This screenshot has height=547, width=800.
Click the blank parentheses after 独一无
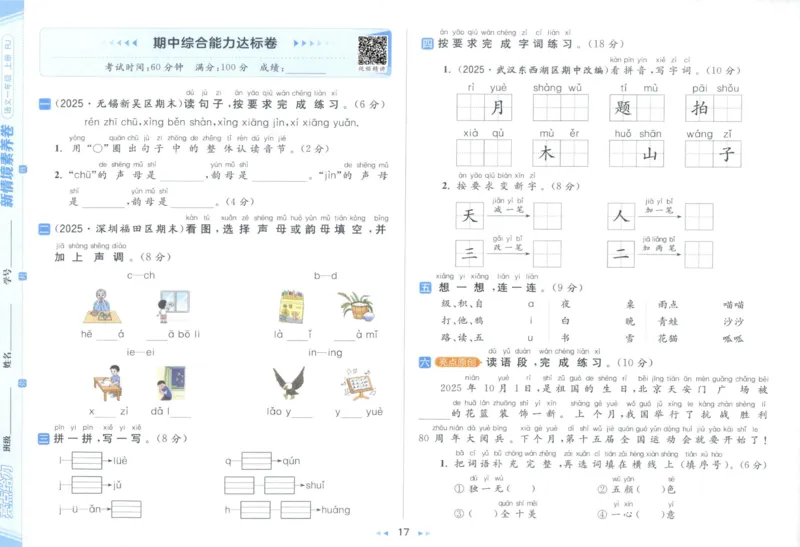(x=521, y=489)
